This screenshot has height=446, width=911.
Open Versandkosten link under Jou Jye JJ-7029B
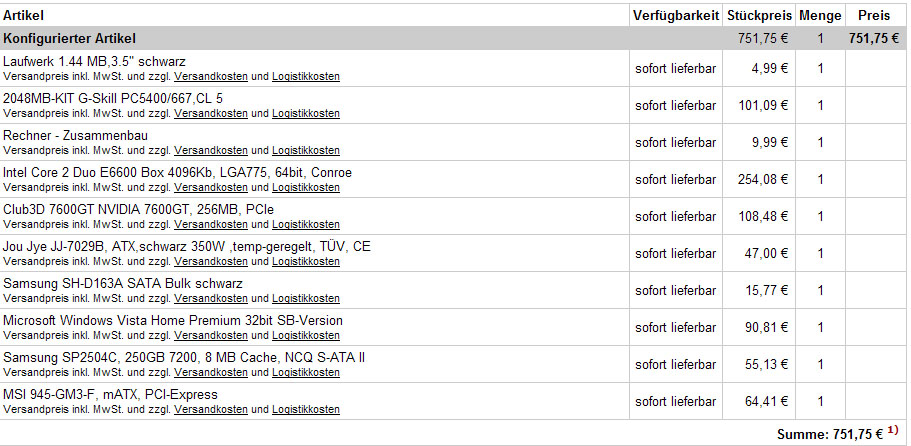pos(210,261)
